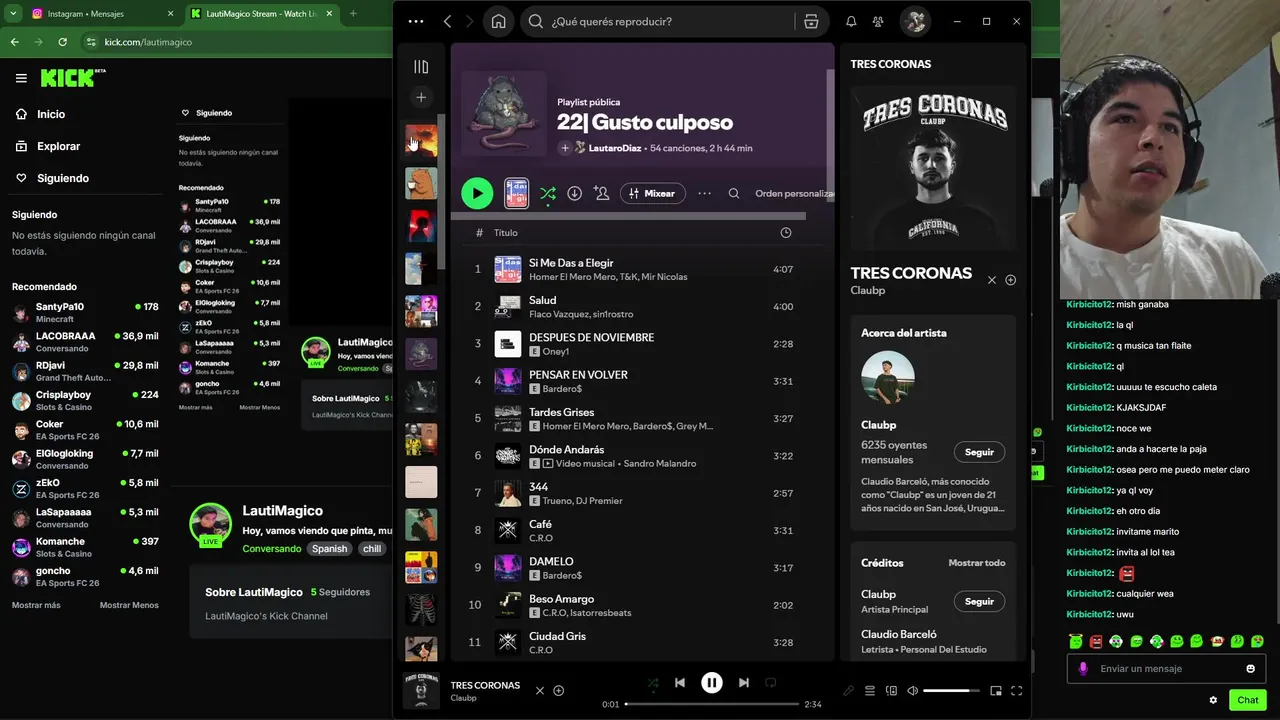Toggle shuffle in player bar
This screenshot has height=720, width=1280.
click(653, 683)
